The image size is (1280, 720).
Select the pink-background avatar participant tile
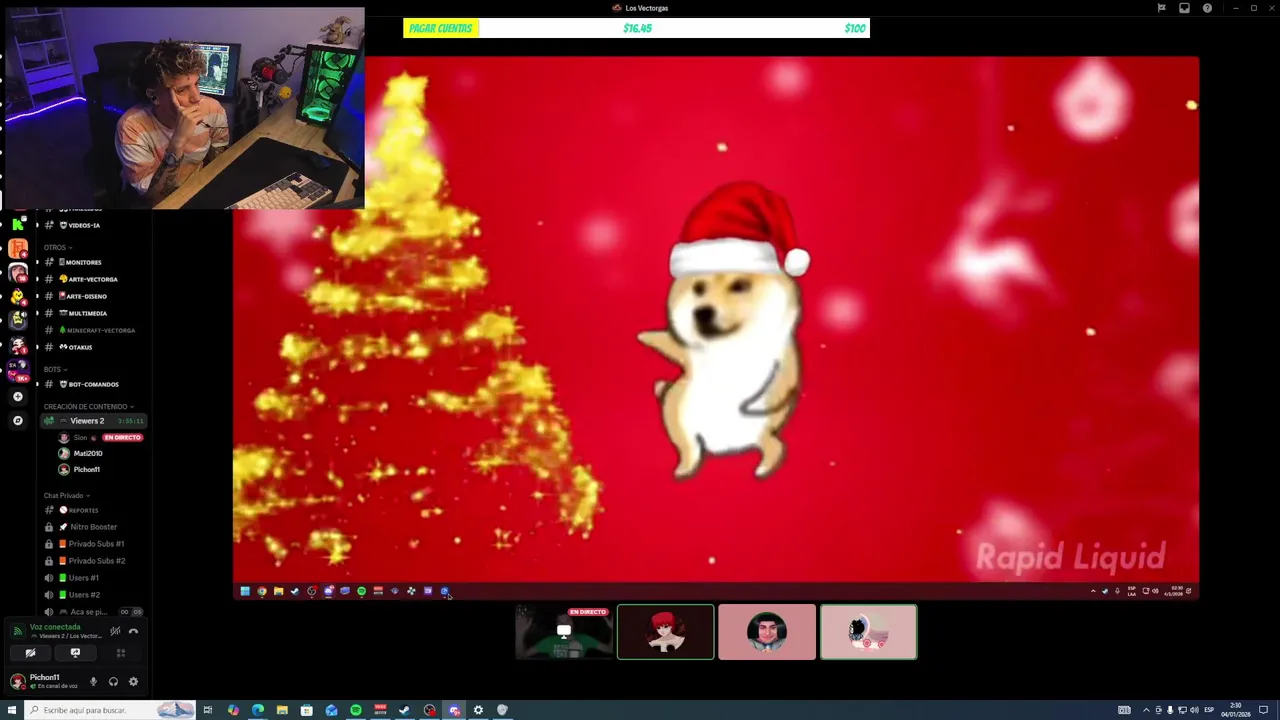coord(868,632)
